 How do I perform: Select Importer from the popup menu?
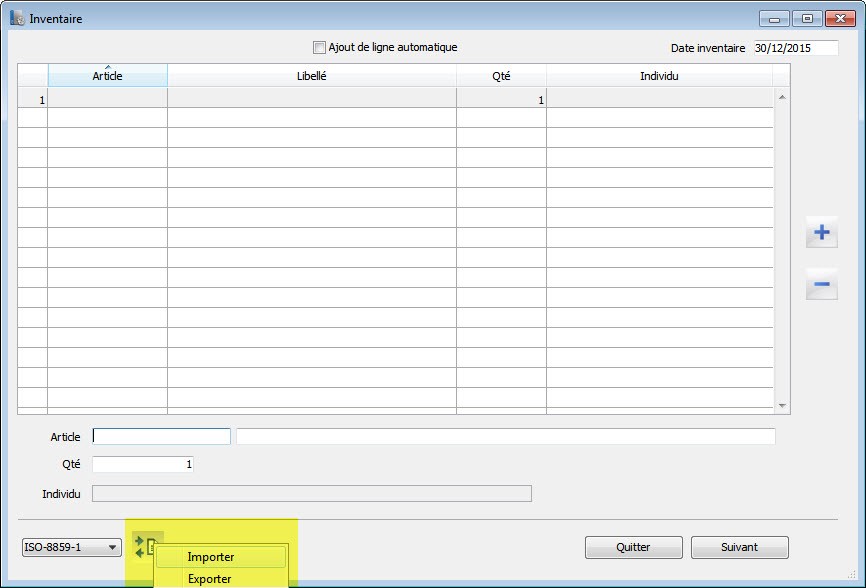pos(211,557)
